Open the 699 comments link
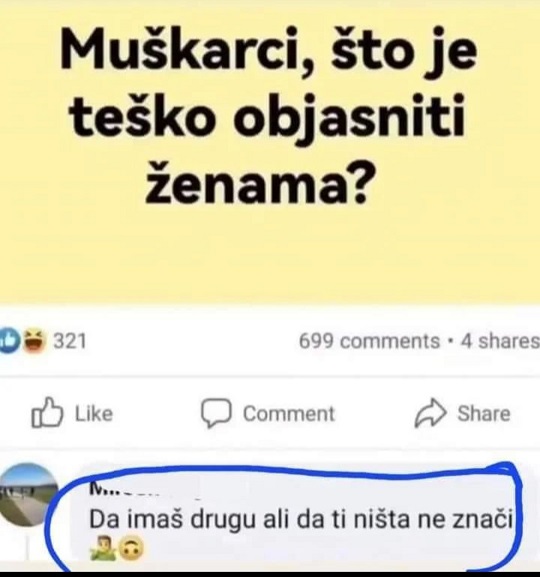Viewport: 540px width, 577px height. pos(369,341)
